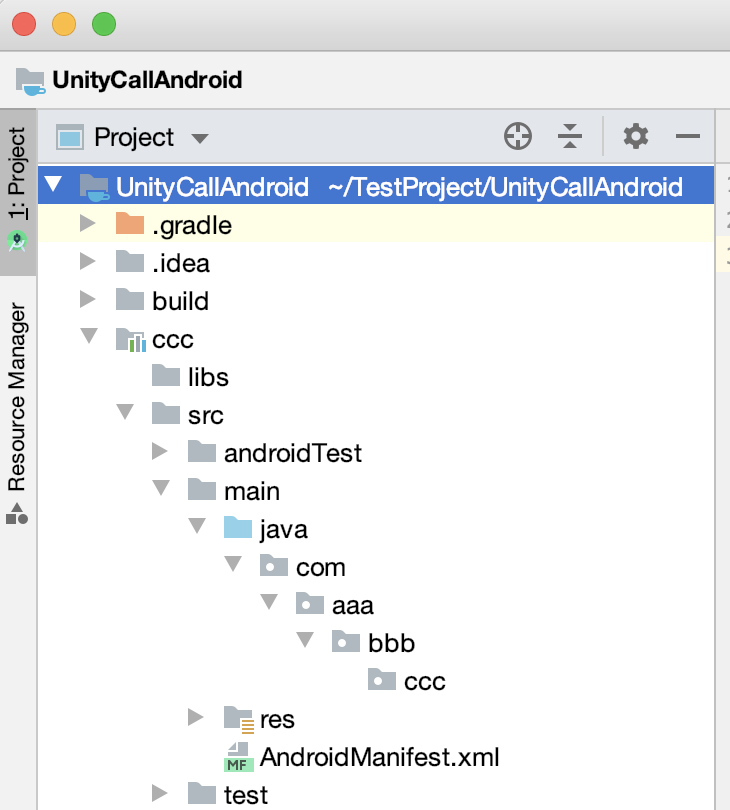Screen dimensions: 730x810
Task: Click the Project view window icon
Action: 70,137
